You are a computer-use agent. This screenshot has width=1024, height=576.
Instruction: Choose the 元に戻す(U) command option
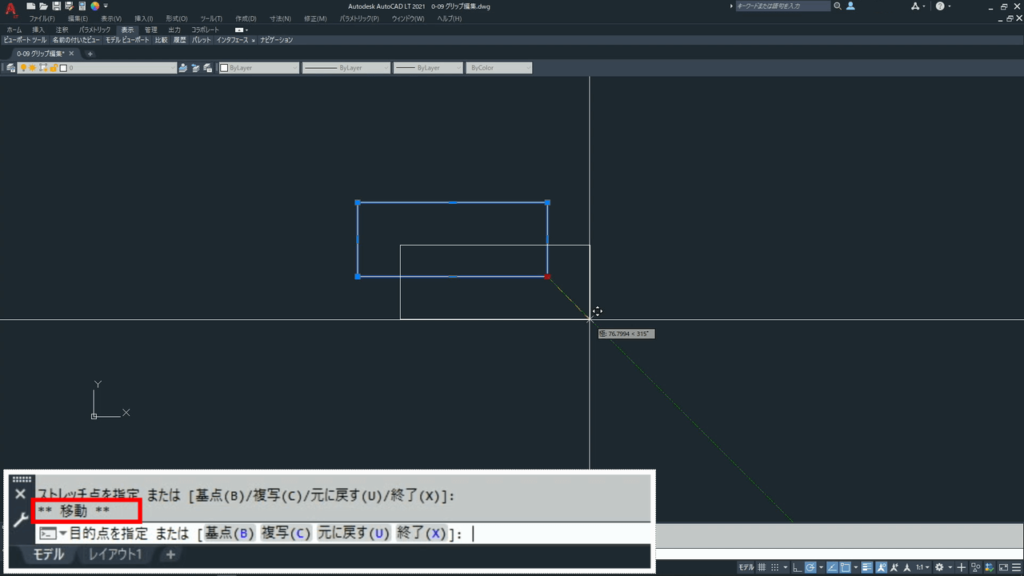click(353, 534)
